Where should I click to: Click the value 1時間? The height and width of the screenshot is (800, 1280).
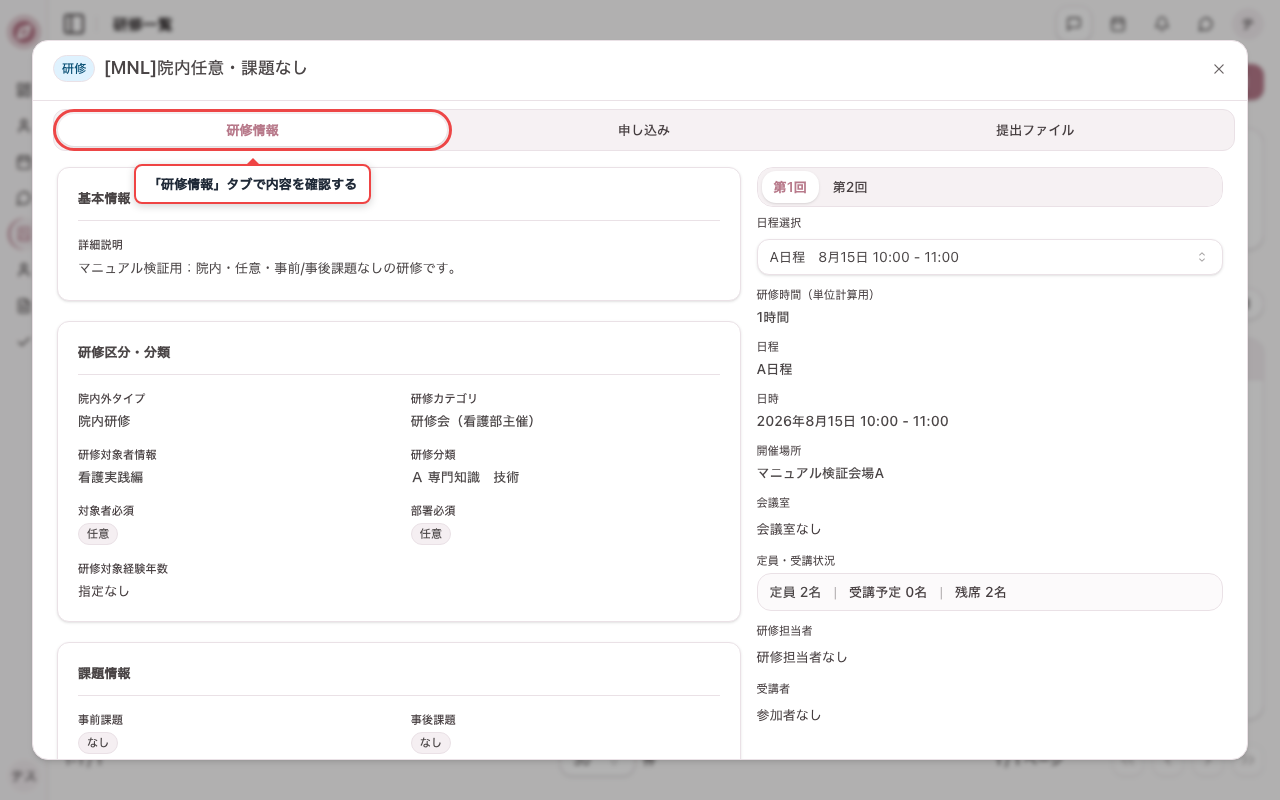tap(773, 317)
